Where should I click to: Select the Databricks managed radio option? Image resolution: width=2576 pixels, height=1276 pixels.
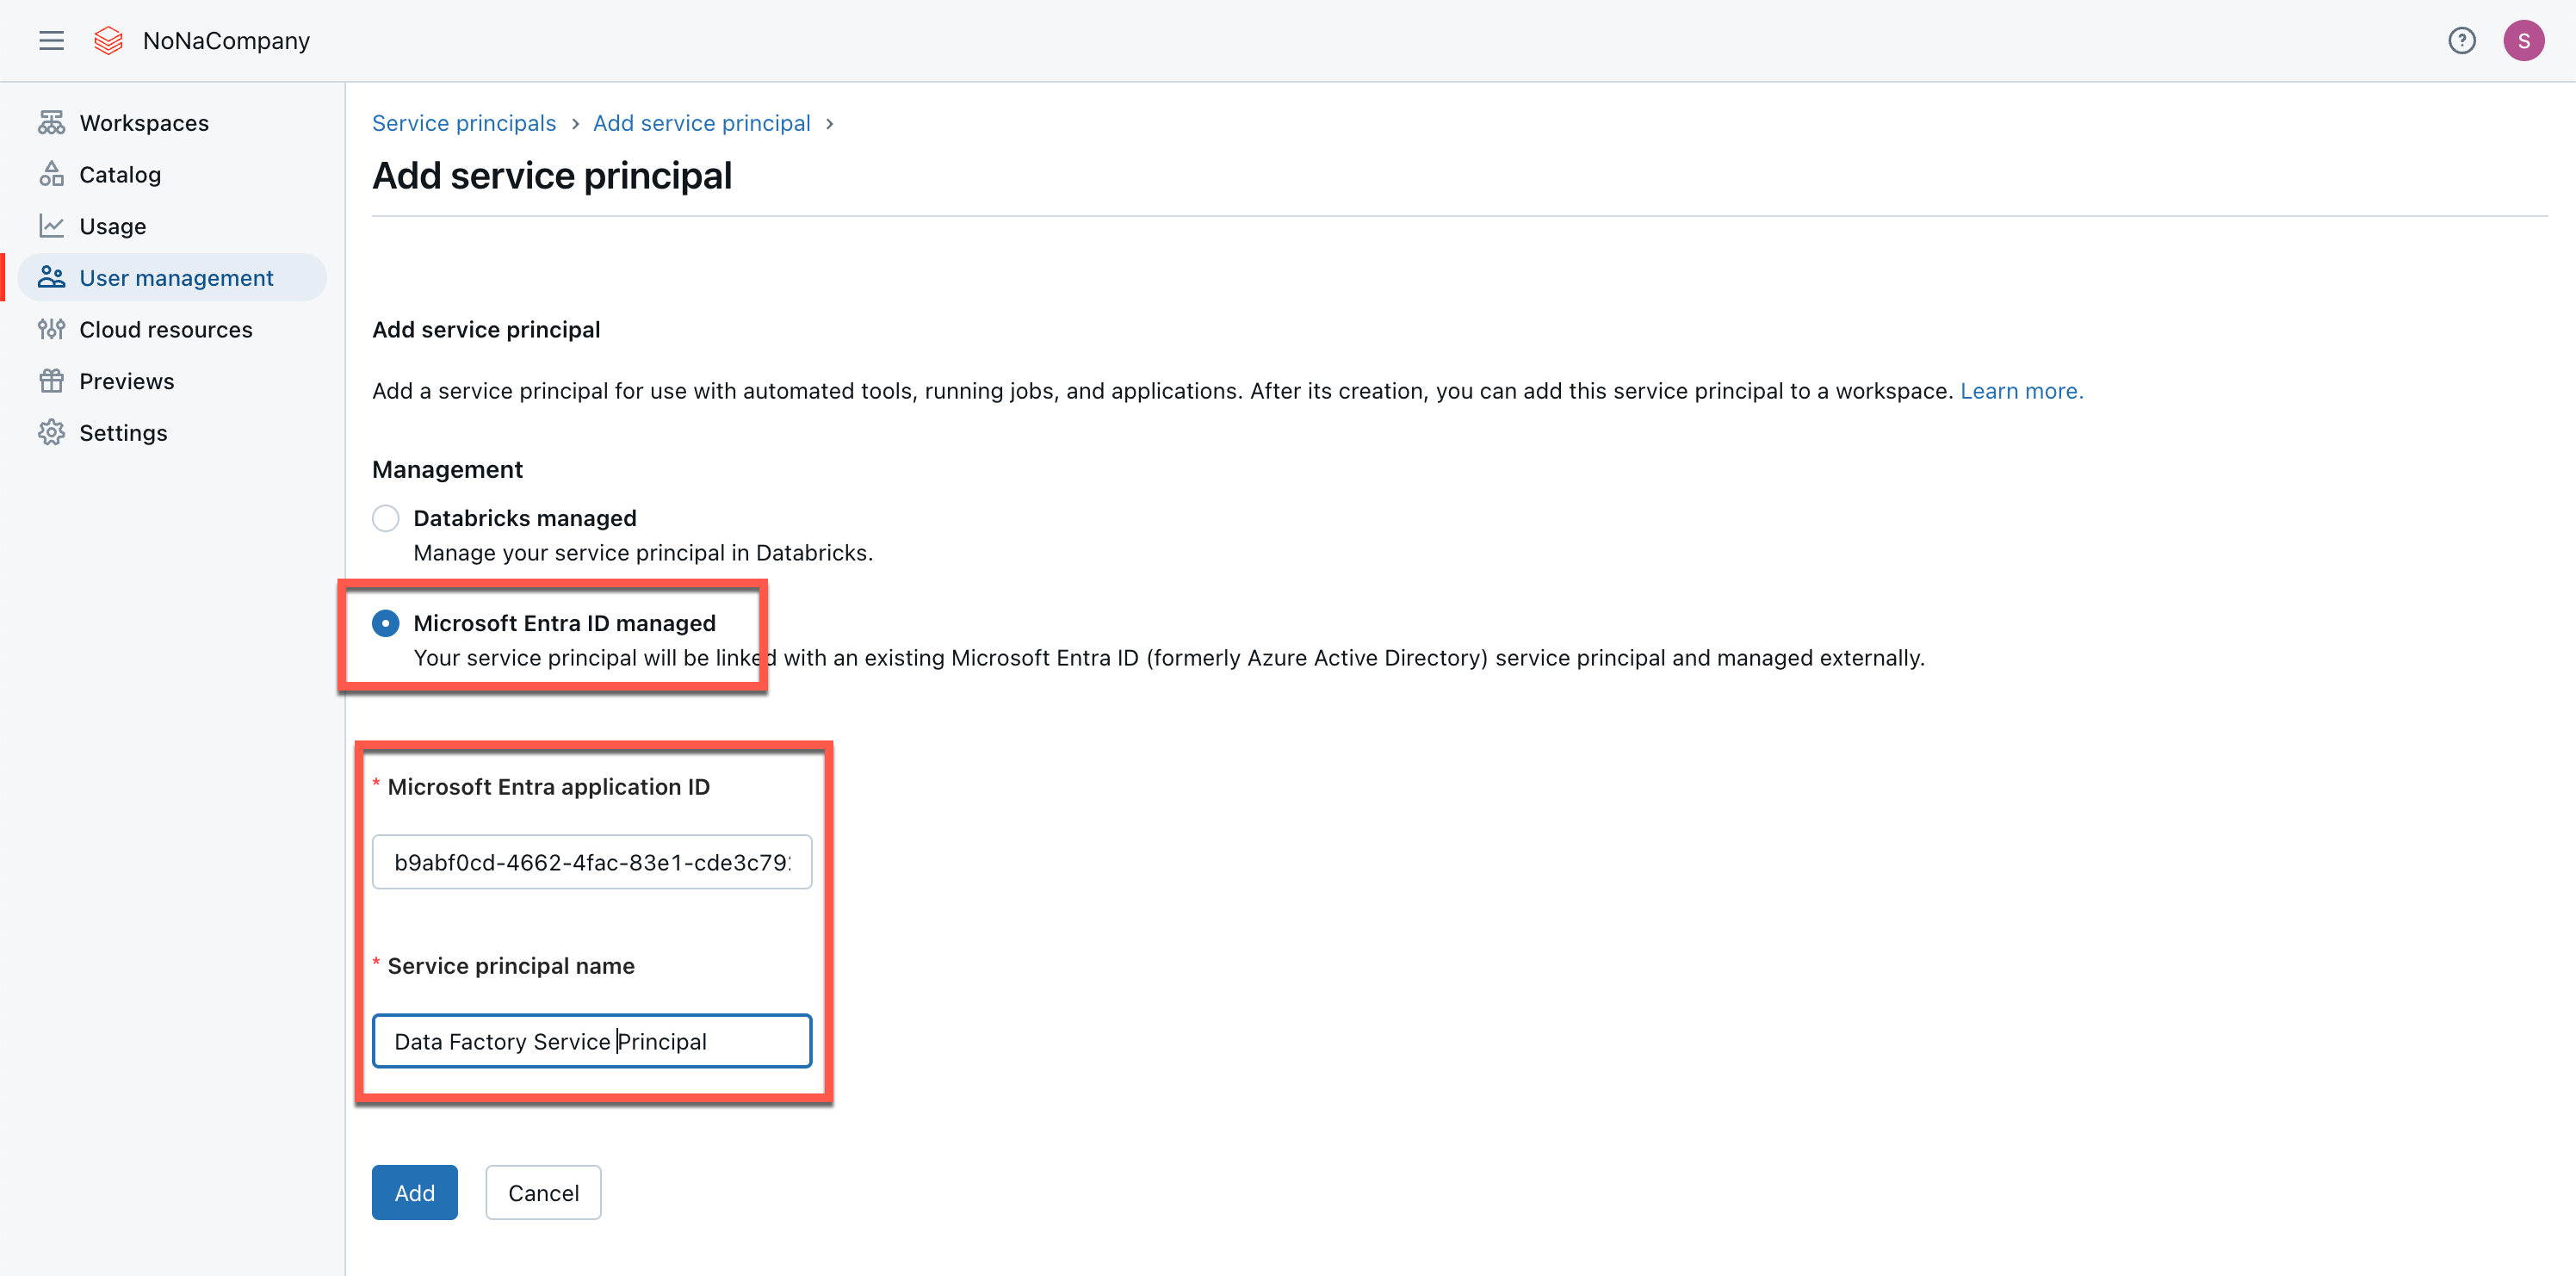point(385,518)
